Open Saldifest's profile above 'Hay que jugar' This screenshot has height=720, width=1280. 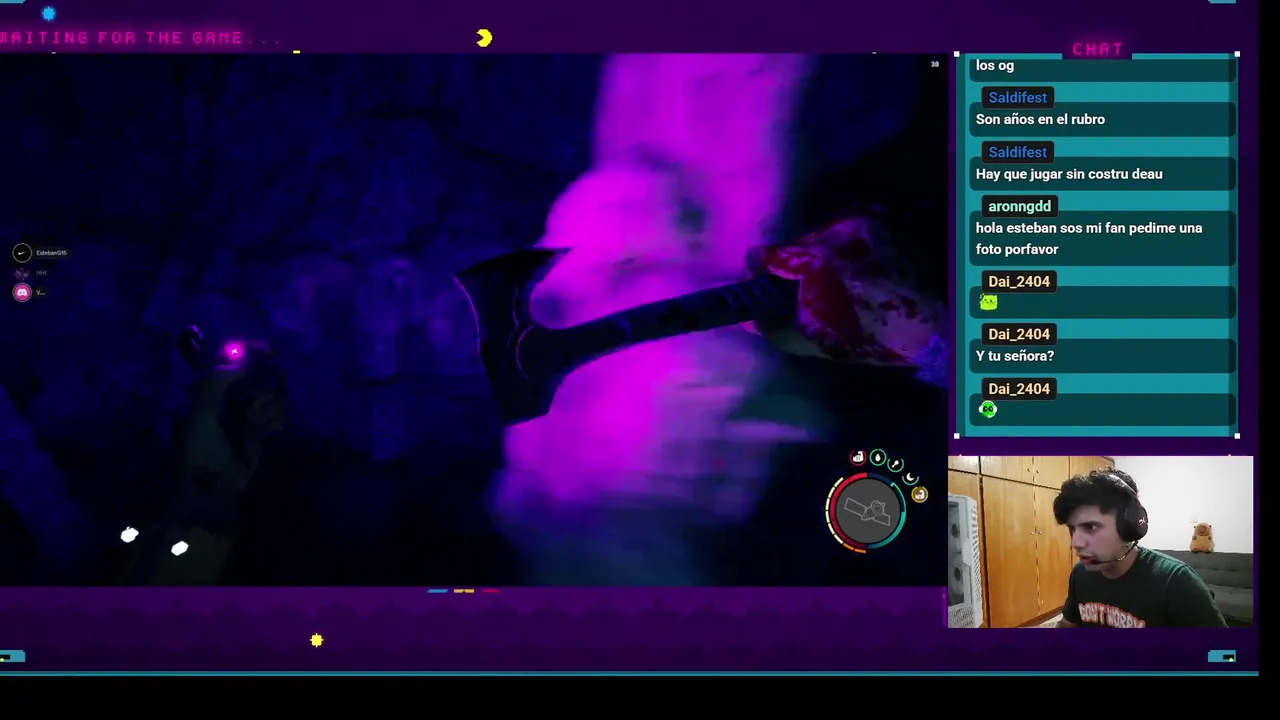coord(1017,152)
